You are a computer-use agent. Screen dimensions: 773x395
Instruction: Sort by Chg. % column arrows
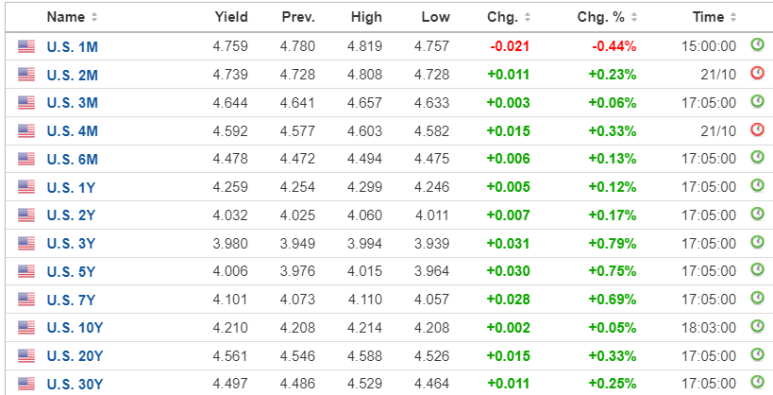pos(634,17)
